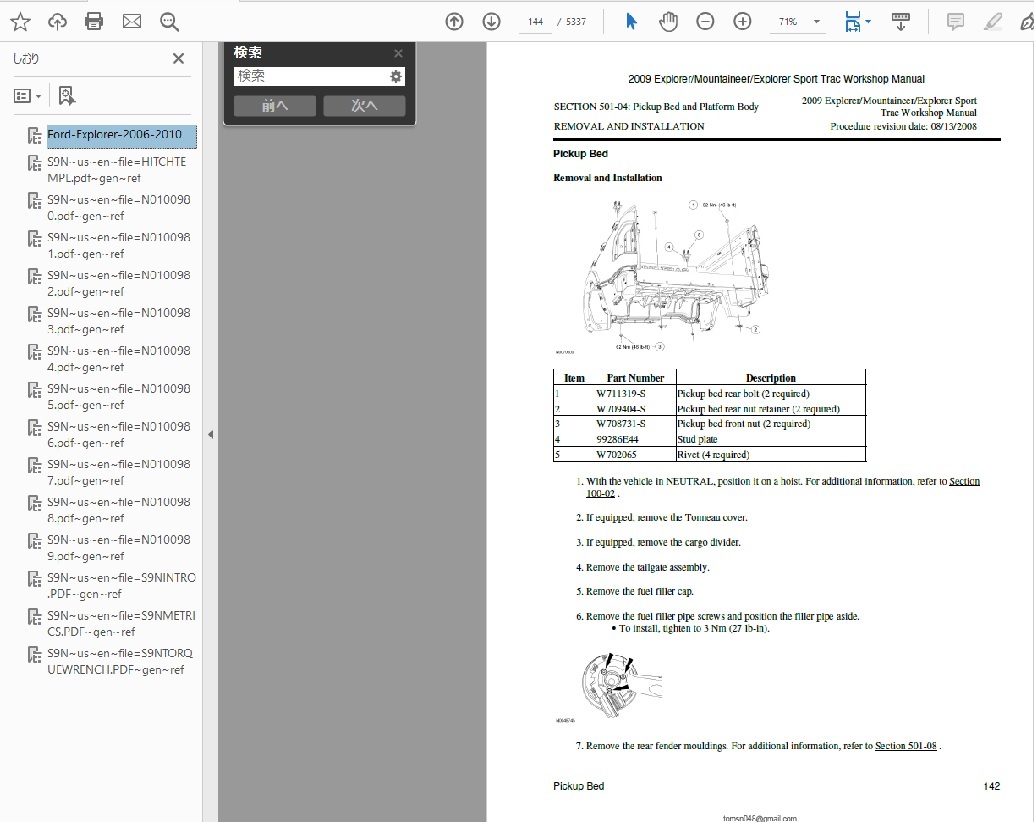Open bookmark file=S9NTORQUEWRENCH.PDF
Screen dimensions: 1034x822
[x=120, y=661]
